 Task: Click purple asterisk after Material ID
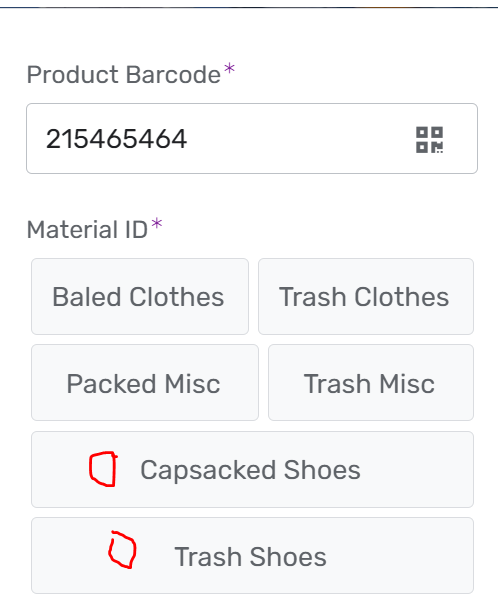point(156,224)
